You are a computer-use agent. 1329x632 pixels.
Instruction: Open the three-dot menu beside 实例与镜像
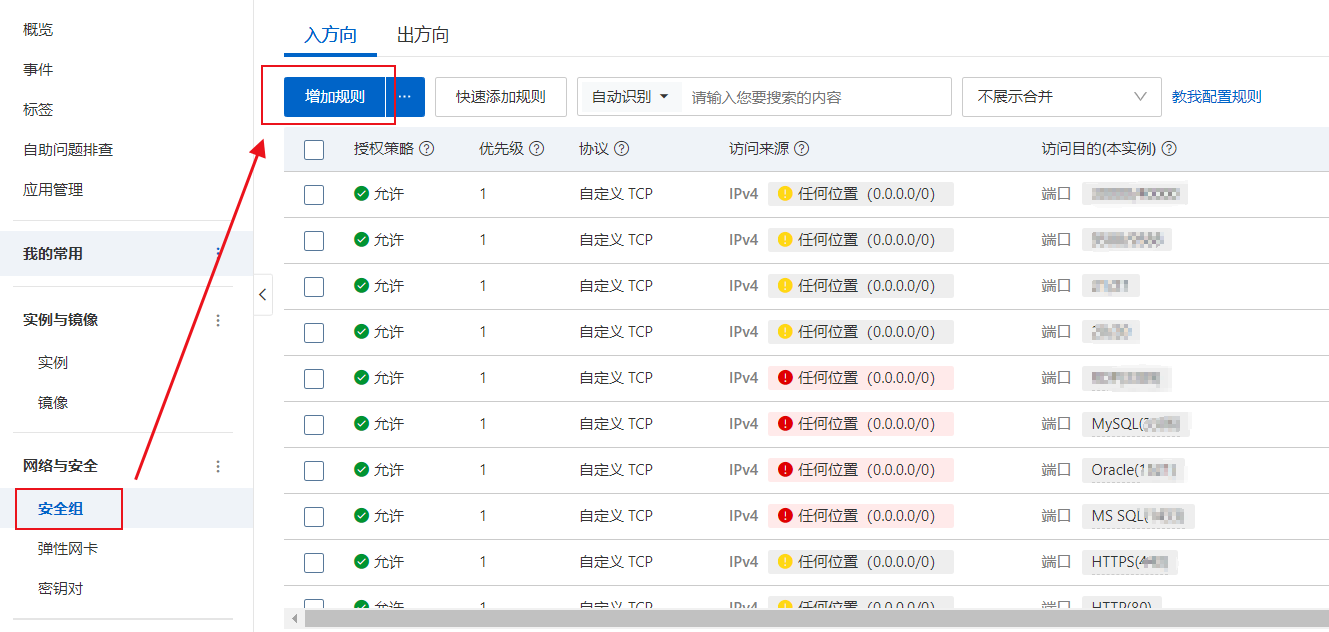tap(219, 320)
